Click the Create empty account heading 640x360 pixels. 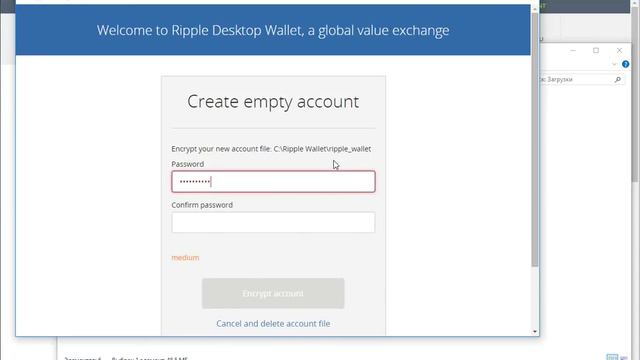pos(273,102)
